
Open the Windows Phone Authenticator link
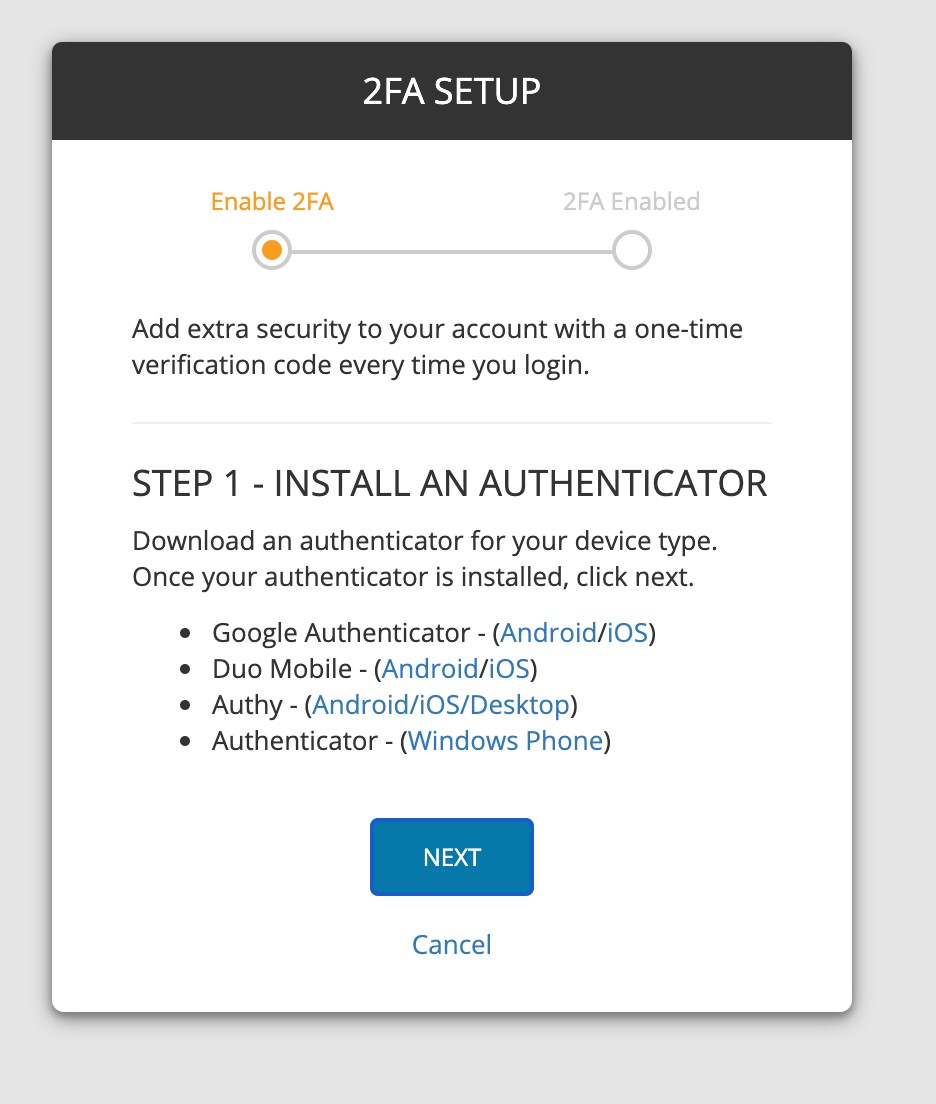click(x=506, y=741)
